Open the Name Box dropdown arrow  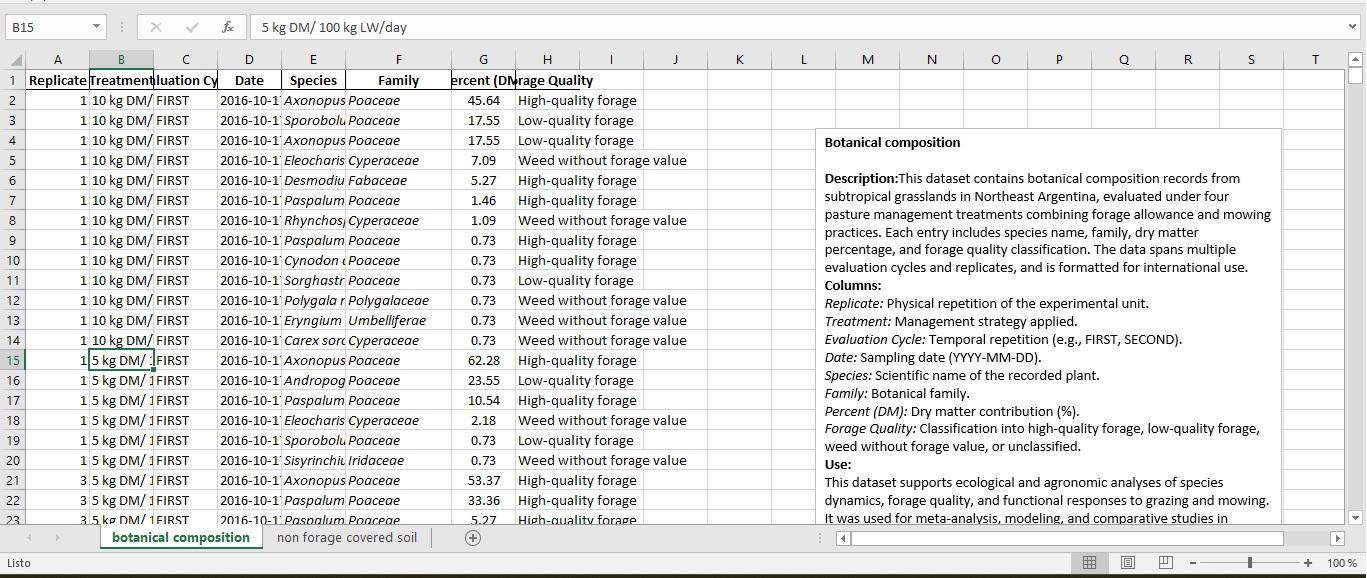(x=97, y=28)
